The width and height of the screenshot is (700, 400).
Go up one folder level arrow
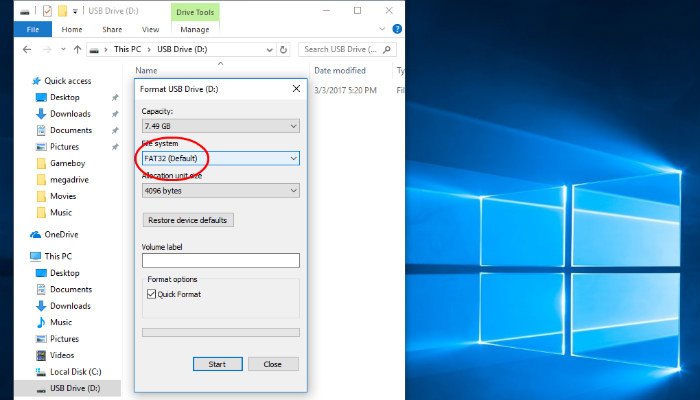point(77,50)
